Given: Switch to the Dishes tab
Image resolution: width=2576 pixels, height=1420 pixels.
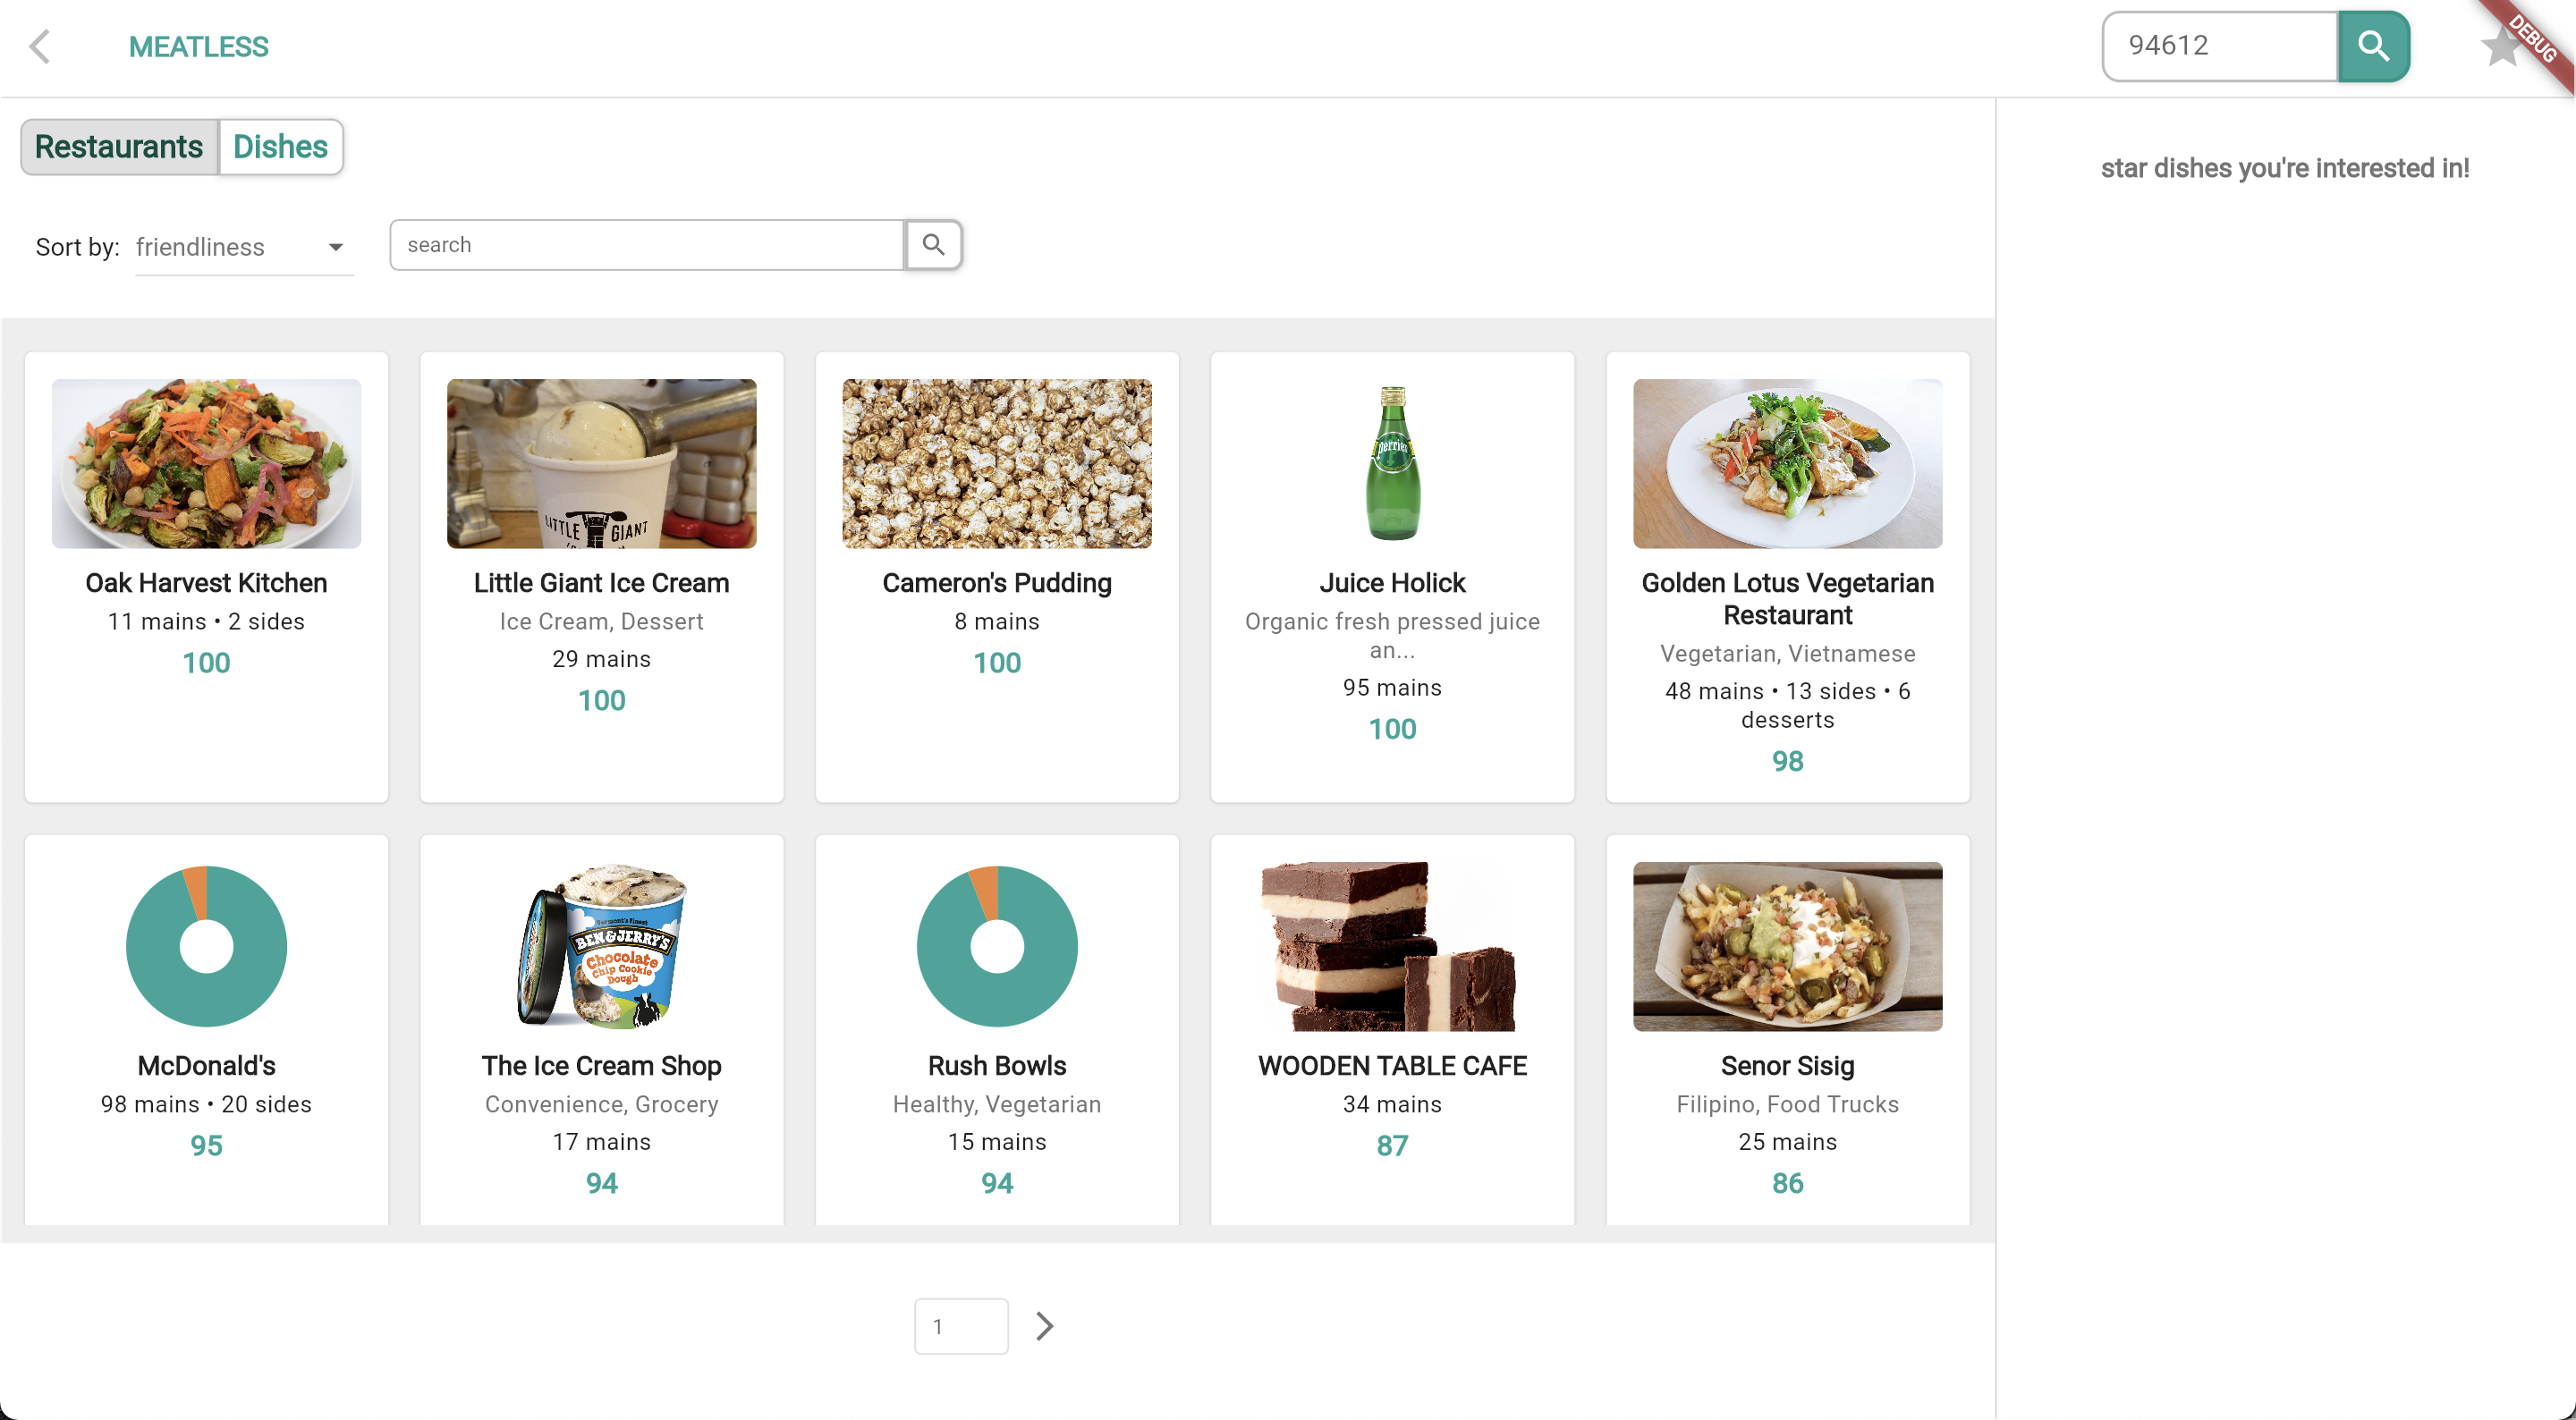Looking at the screenshot, I should pos(281,147).
